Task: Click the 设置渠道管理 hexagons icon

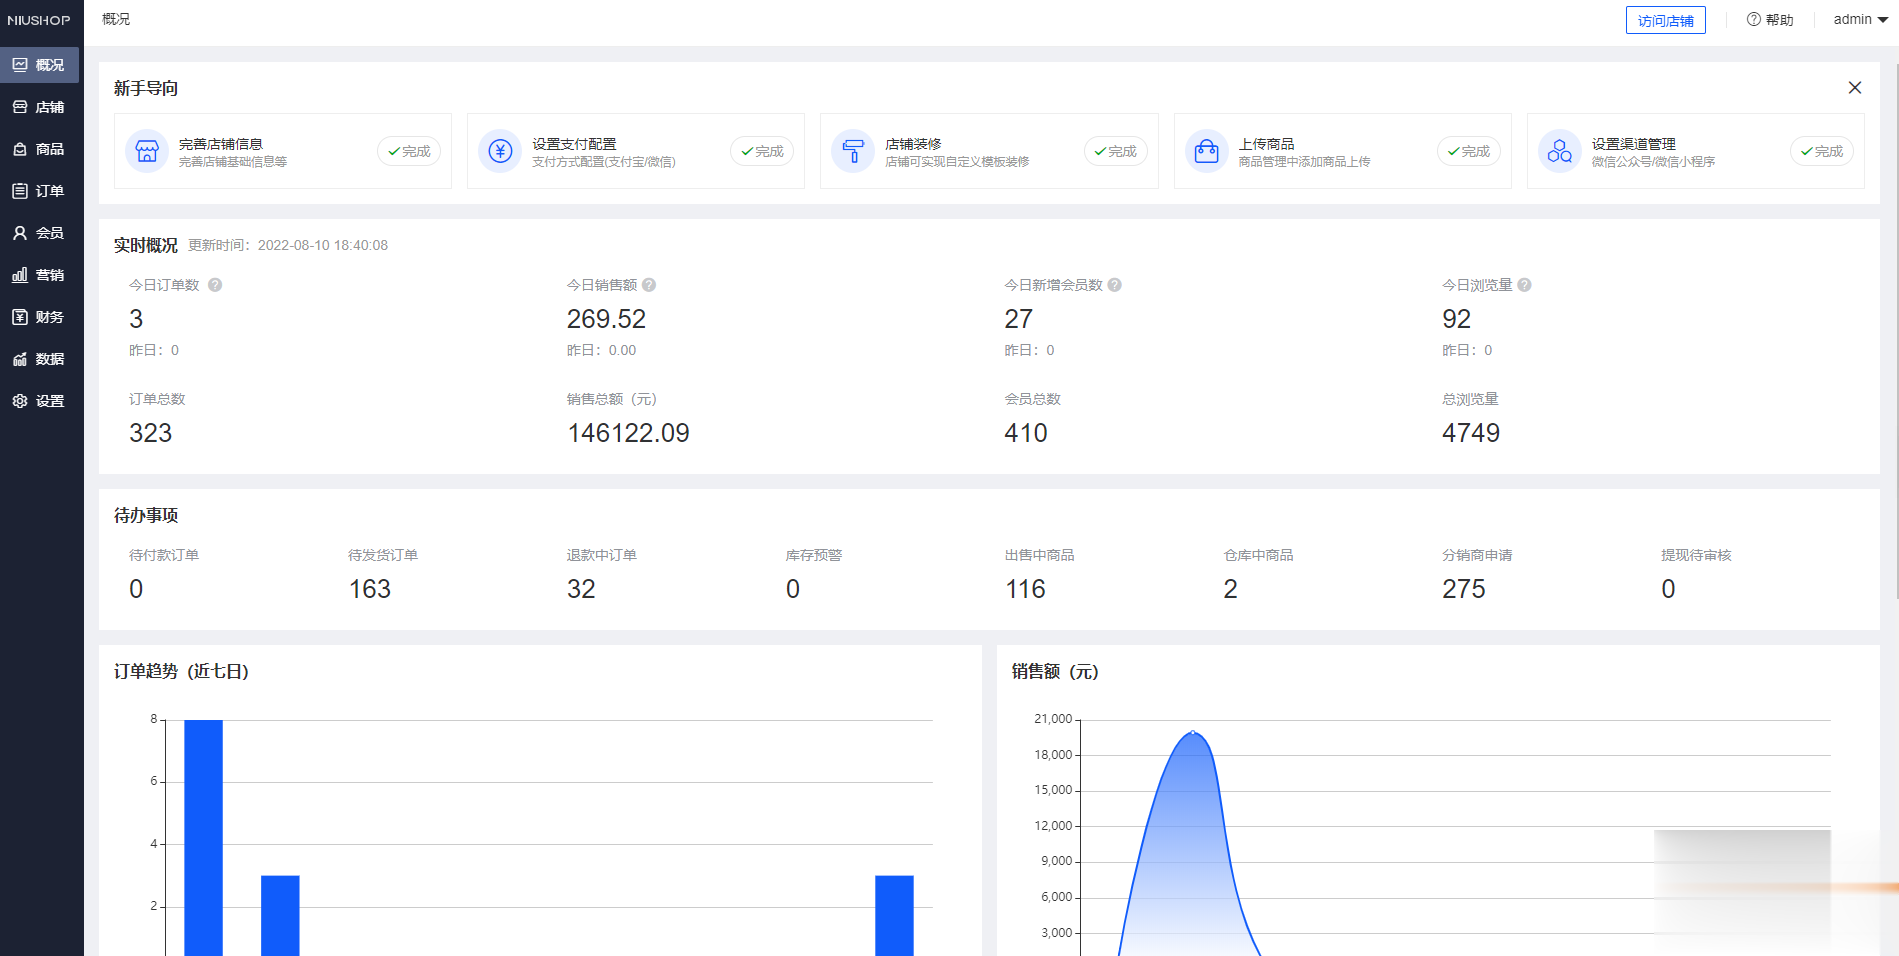Action: 1560,151
